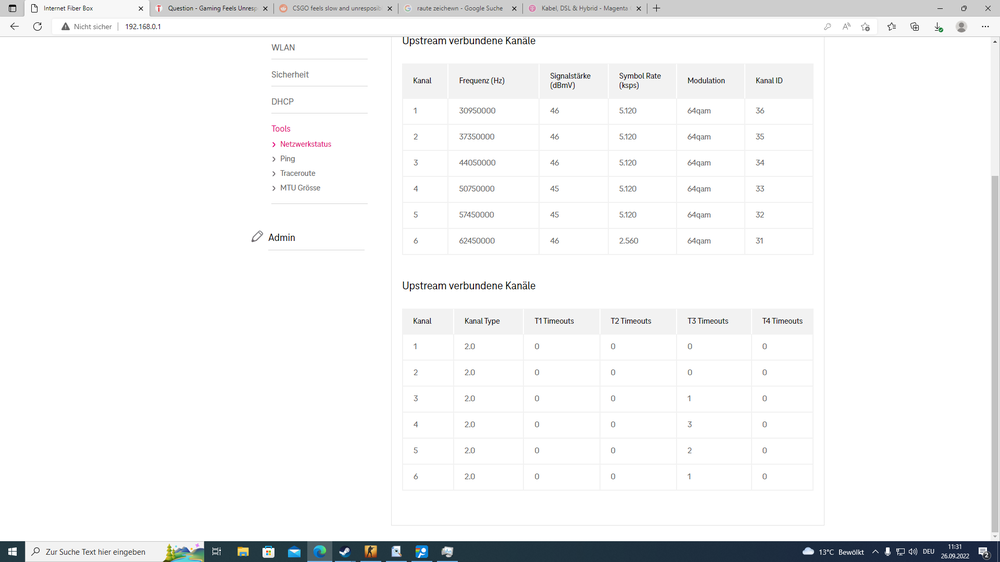Open the browser profile avatar
The height and width of the screenshot is (562, 1000).
[x=961, y=27]
